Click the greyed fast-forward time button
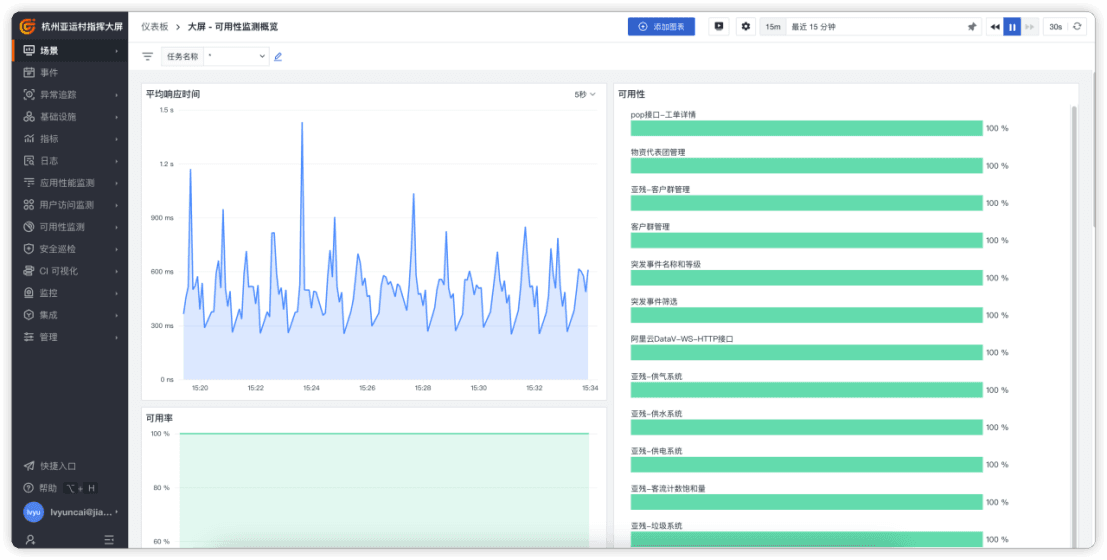 pyautogui.click(x=1030, y=27)
